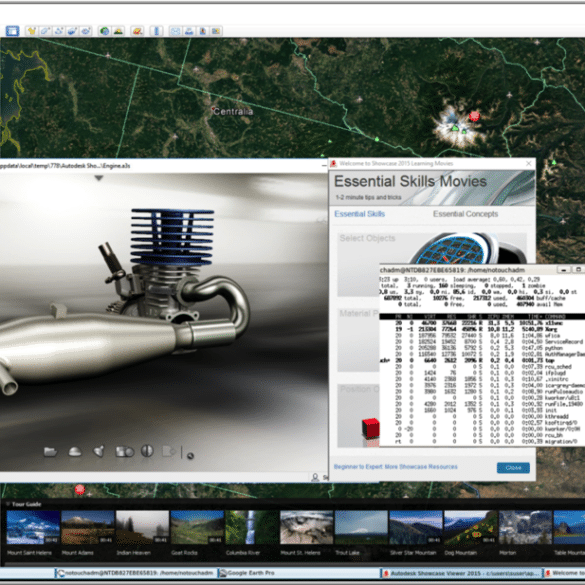Click the Save Image toolbar icon
Image resolution: width=585 pixels, height=585 pixels.
coord(202,31)
